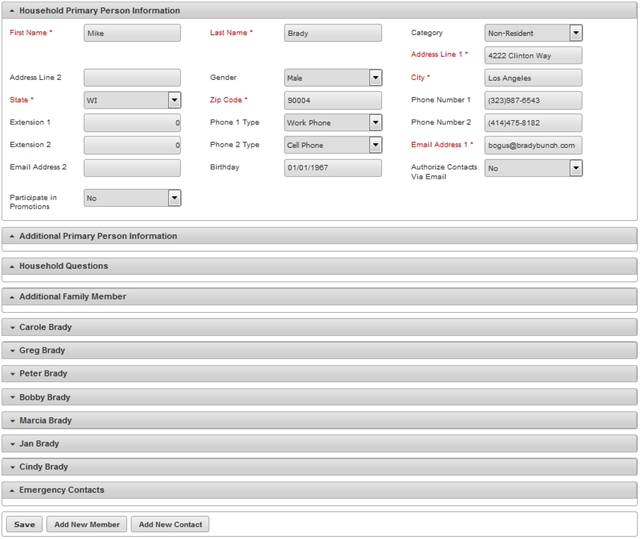Expand the Jan Brady panel
The height and width of the screenshot is (539, 640).
319,444
